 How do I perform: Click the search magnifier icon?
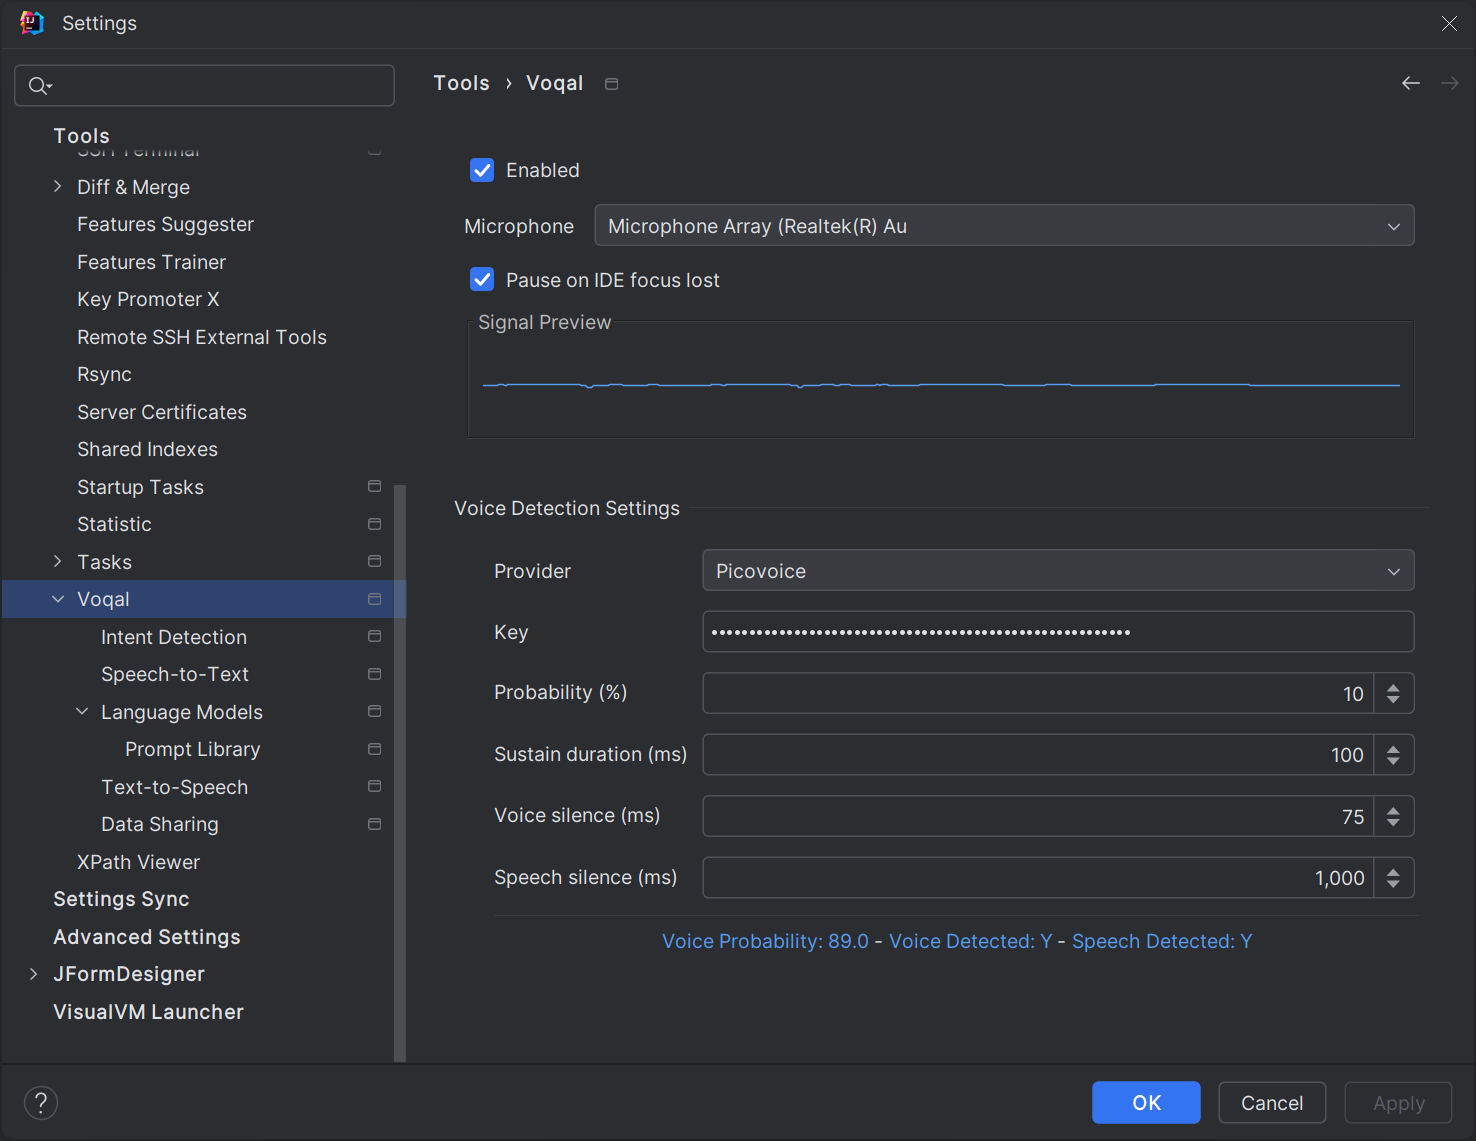point(39,86)
